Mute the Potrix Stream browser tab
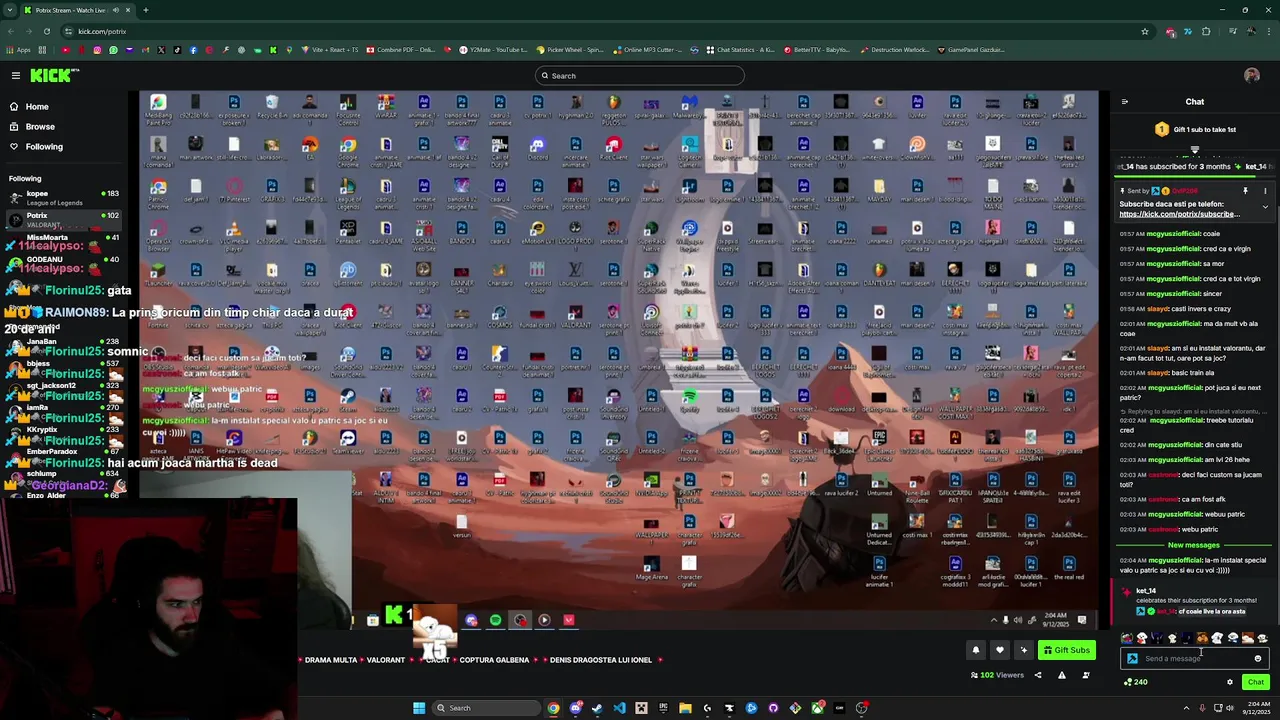 (115, 10)
